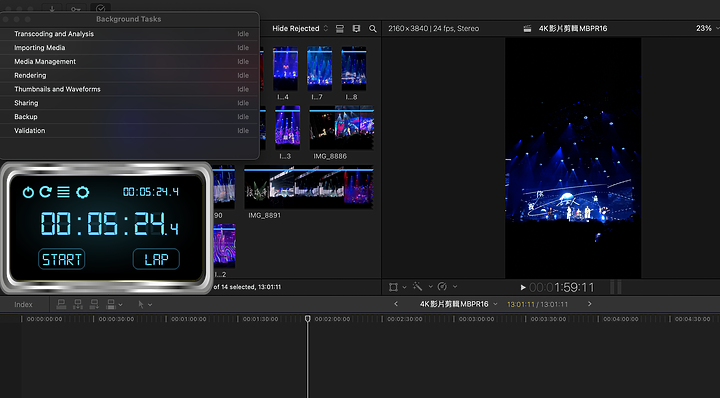The image size is (720, 398).
Task: Select the Transform tool icon below viewer
Action: pos(393,287)
